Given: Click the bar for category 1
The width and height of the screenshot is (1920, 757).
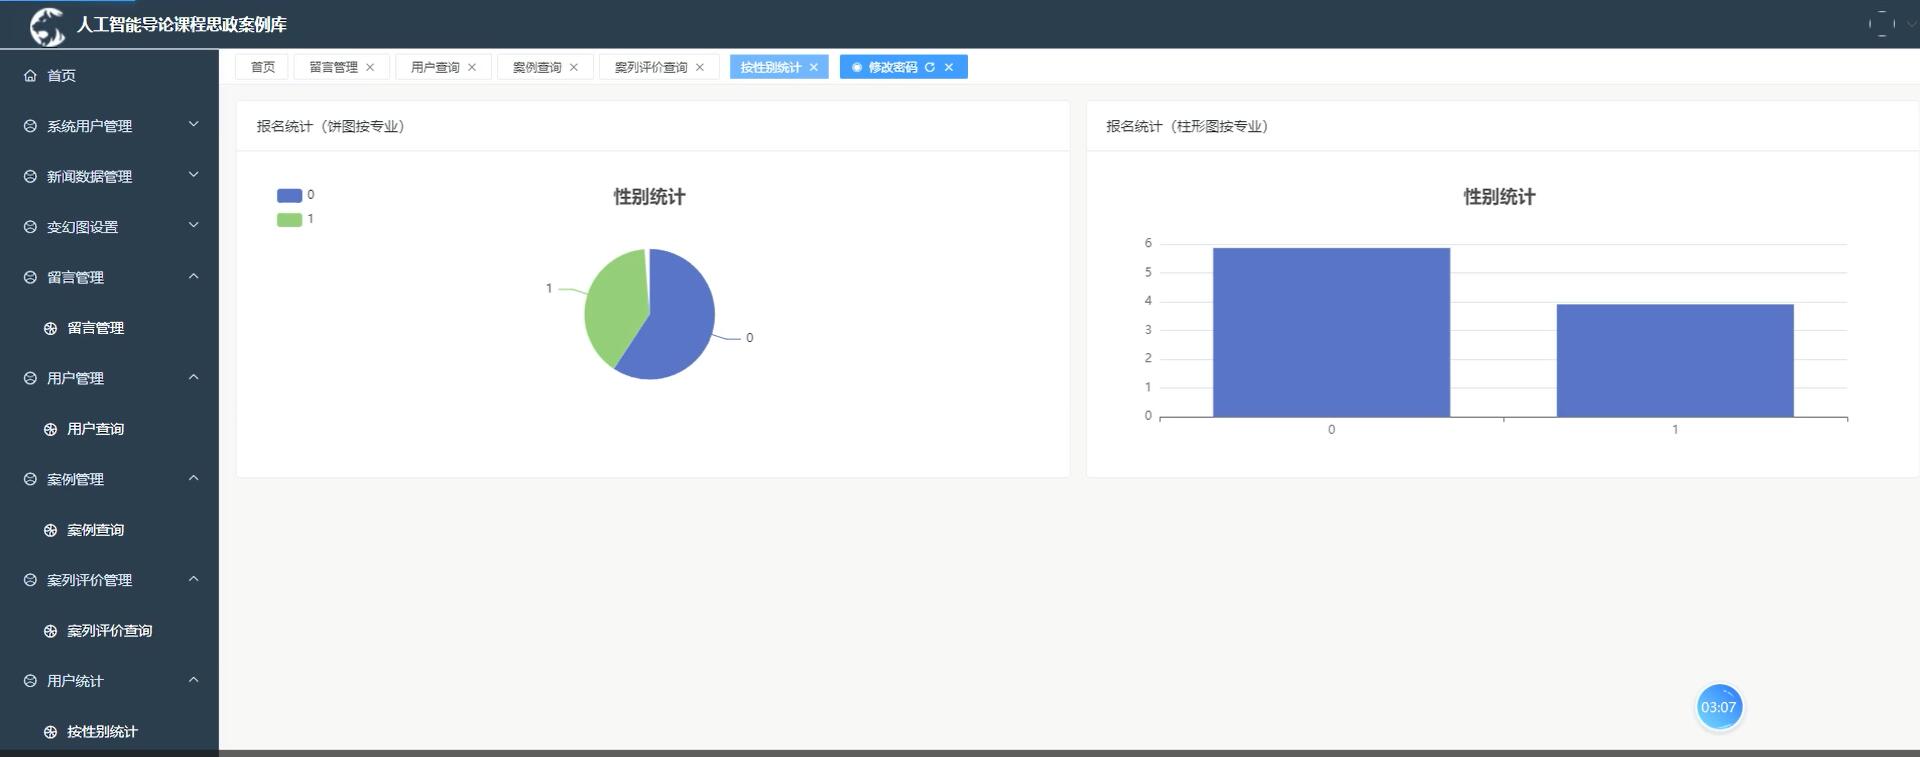Looking at the screenshot, I should tap(1675, 361).
